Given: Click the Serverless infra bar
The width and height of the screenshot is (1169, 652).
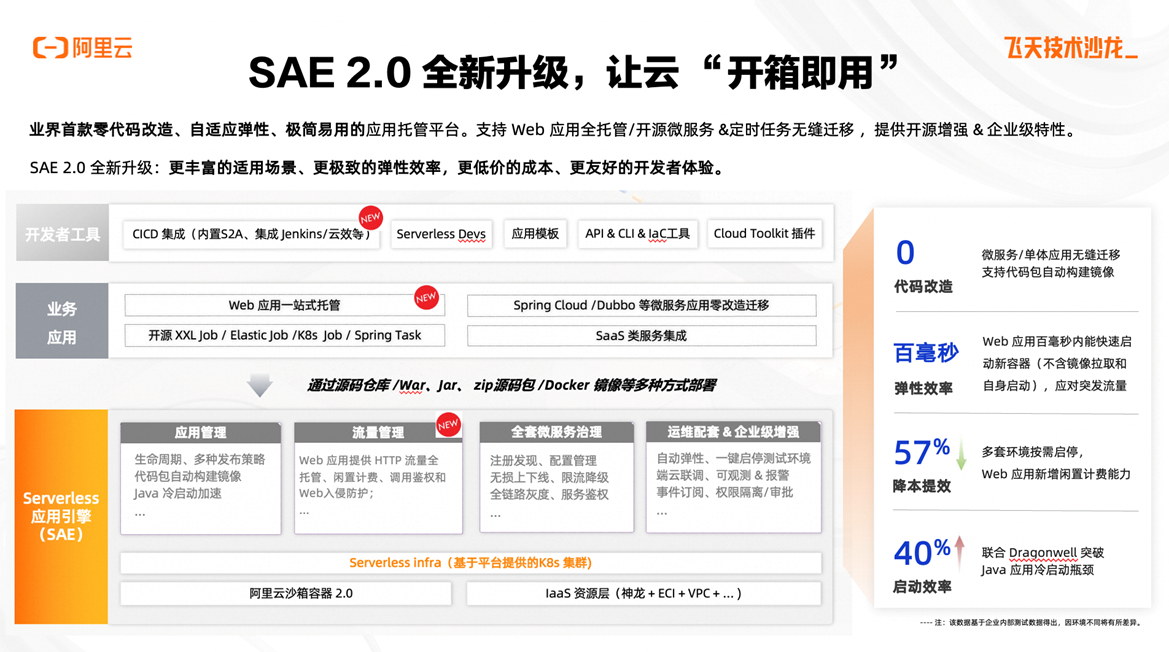Looking at the screenshot, I should coord(470,563).
